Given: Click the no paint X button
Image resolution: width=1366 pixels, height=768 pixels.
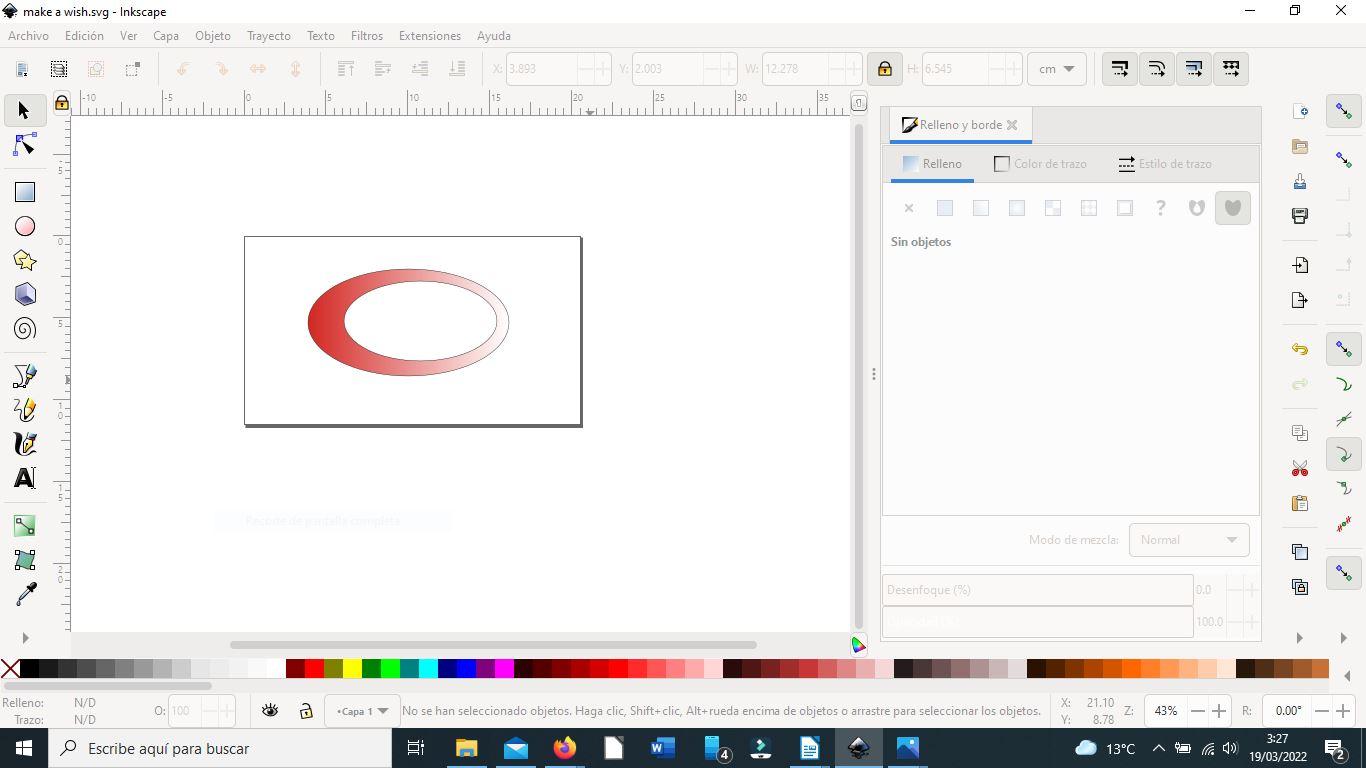Looking at the screenshot, I should tap(909, 208).
